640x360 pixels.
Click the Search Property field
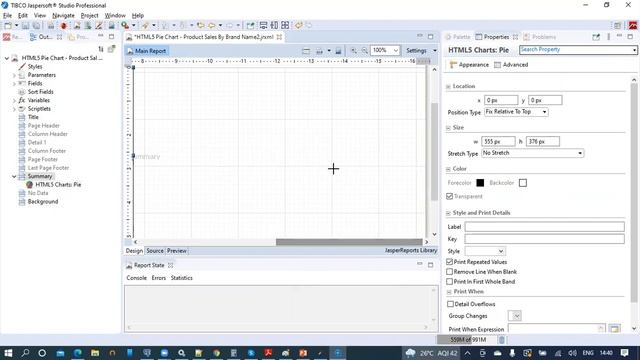[x=578, y=50]
